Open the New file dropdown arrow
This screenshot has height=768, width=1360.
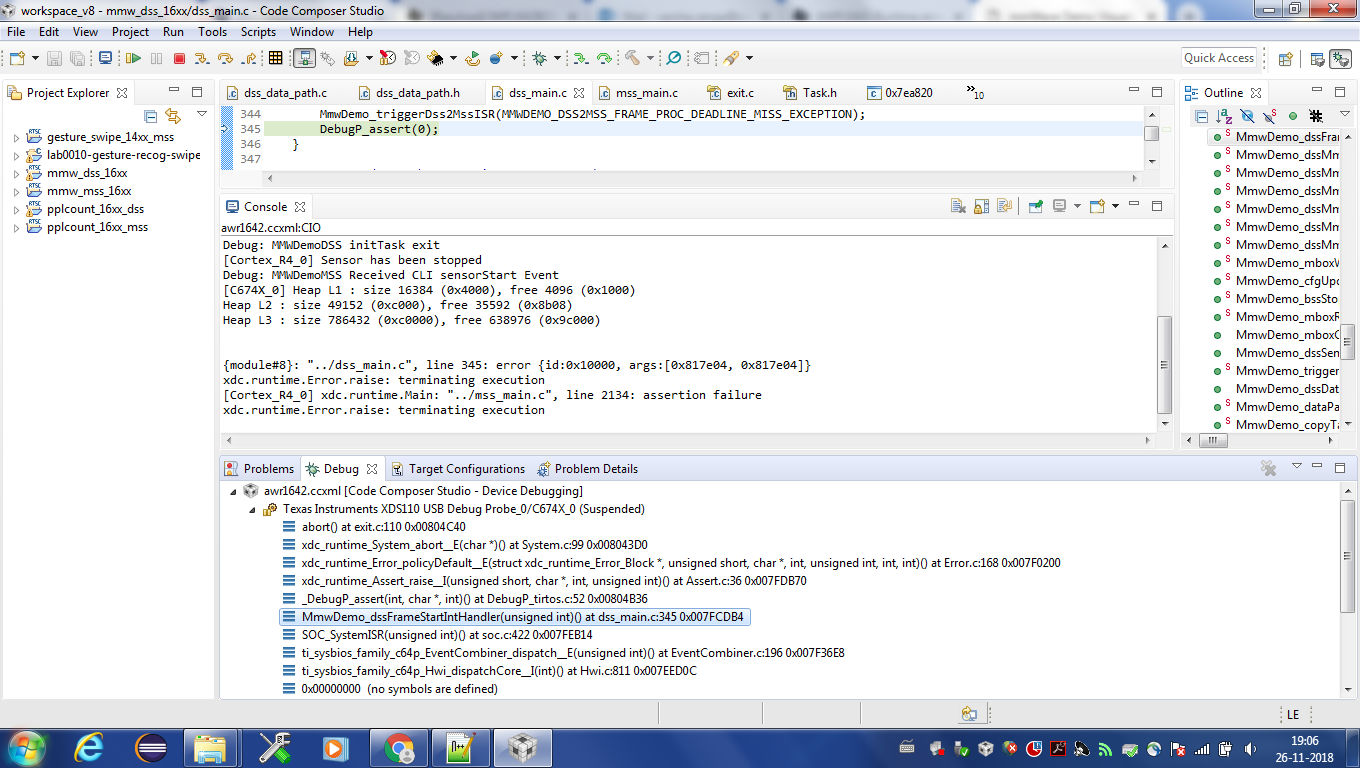36,59
